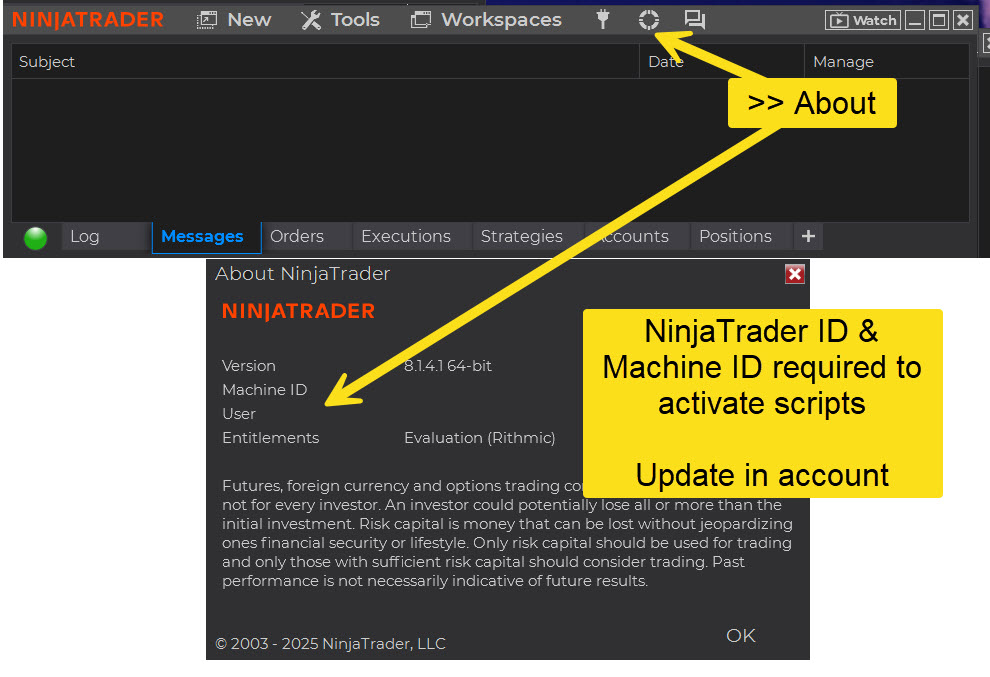
Task: Add a new tab with plus icon
Action: 808,237
